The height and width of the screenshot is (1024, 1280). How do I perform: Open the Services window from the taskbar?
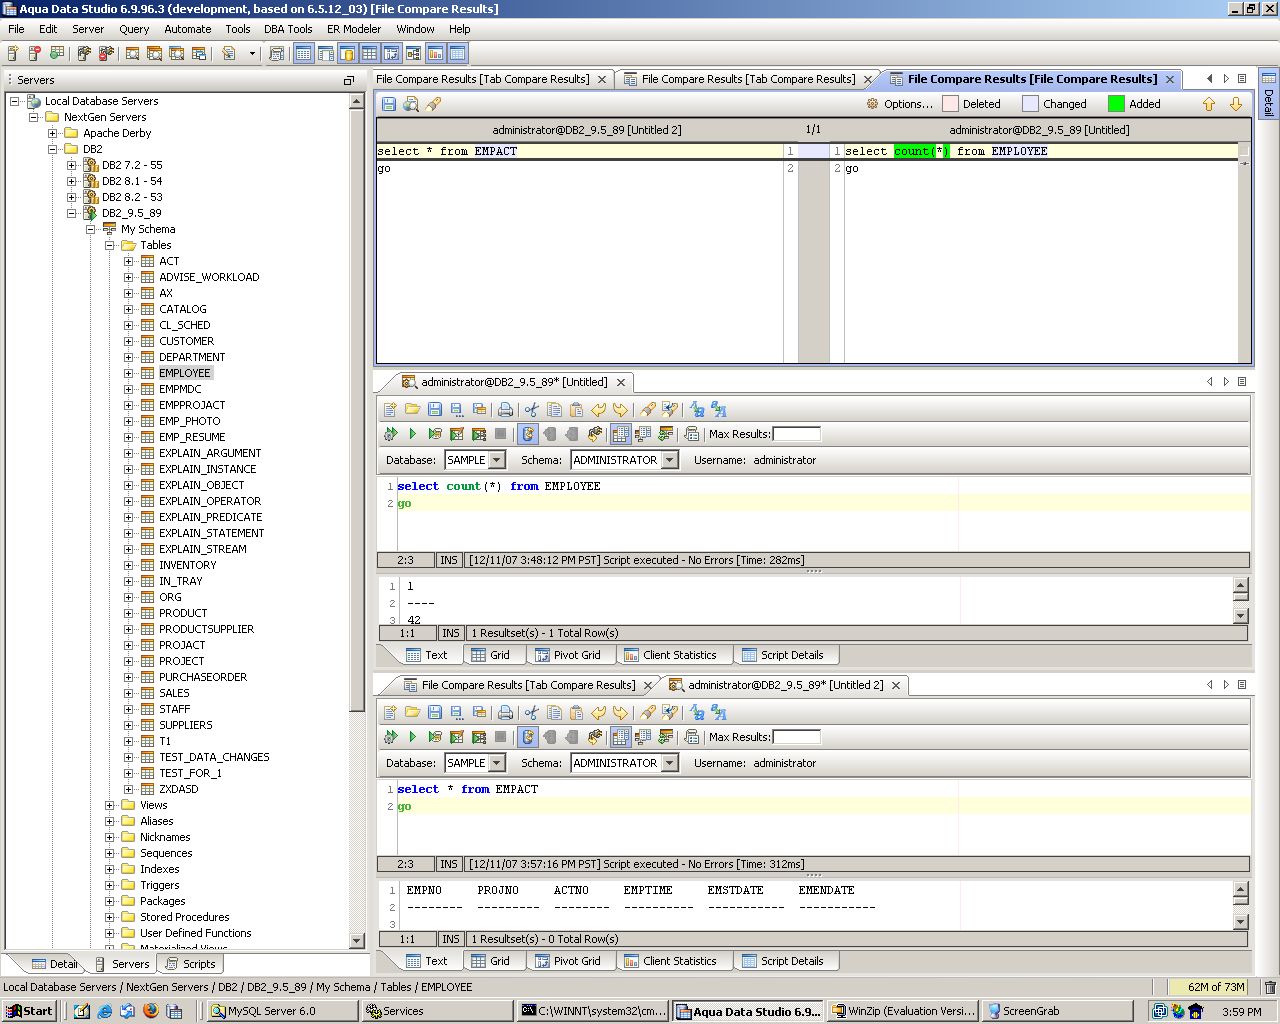[x=436, y=1011]
